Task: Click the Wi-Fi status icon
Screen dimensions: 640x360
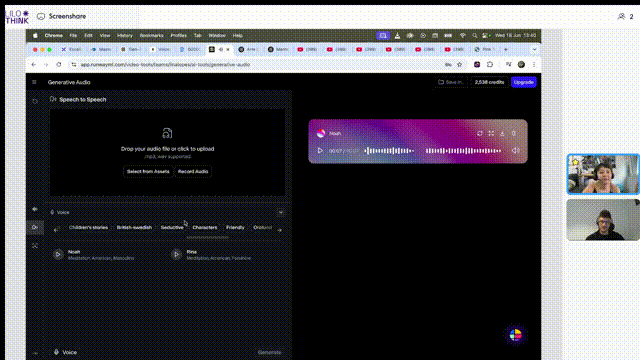Action: pyautogui.click(x=462, y=36)
